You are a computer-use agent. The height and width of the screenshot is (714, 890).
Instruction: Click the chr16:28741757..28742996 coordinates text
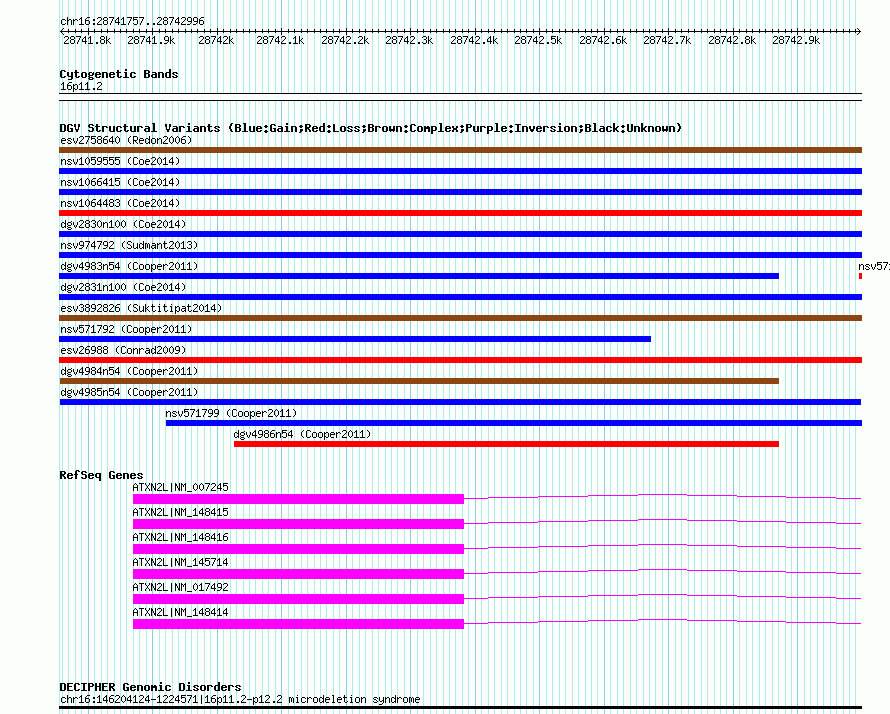click(132, 21)
